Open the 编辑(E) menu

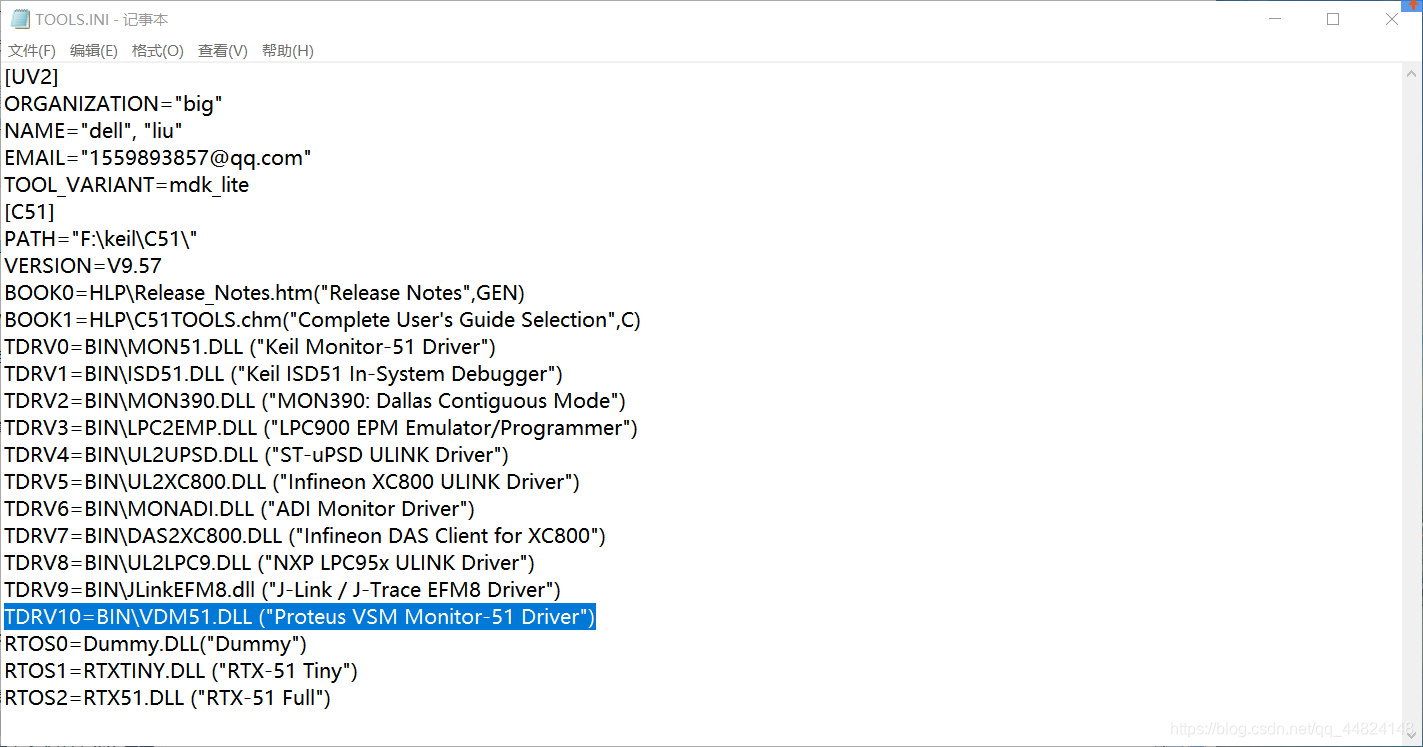tap(94, 51)
